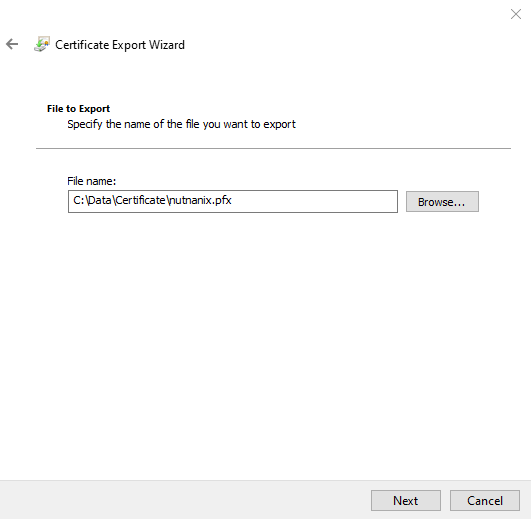
Task: Click 'Specify the name of the file' text
Action: pyautogui.click(x=133, y=124)
